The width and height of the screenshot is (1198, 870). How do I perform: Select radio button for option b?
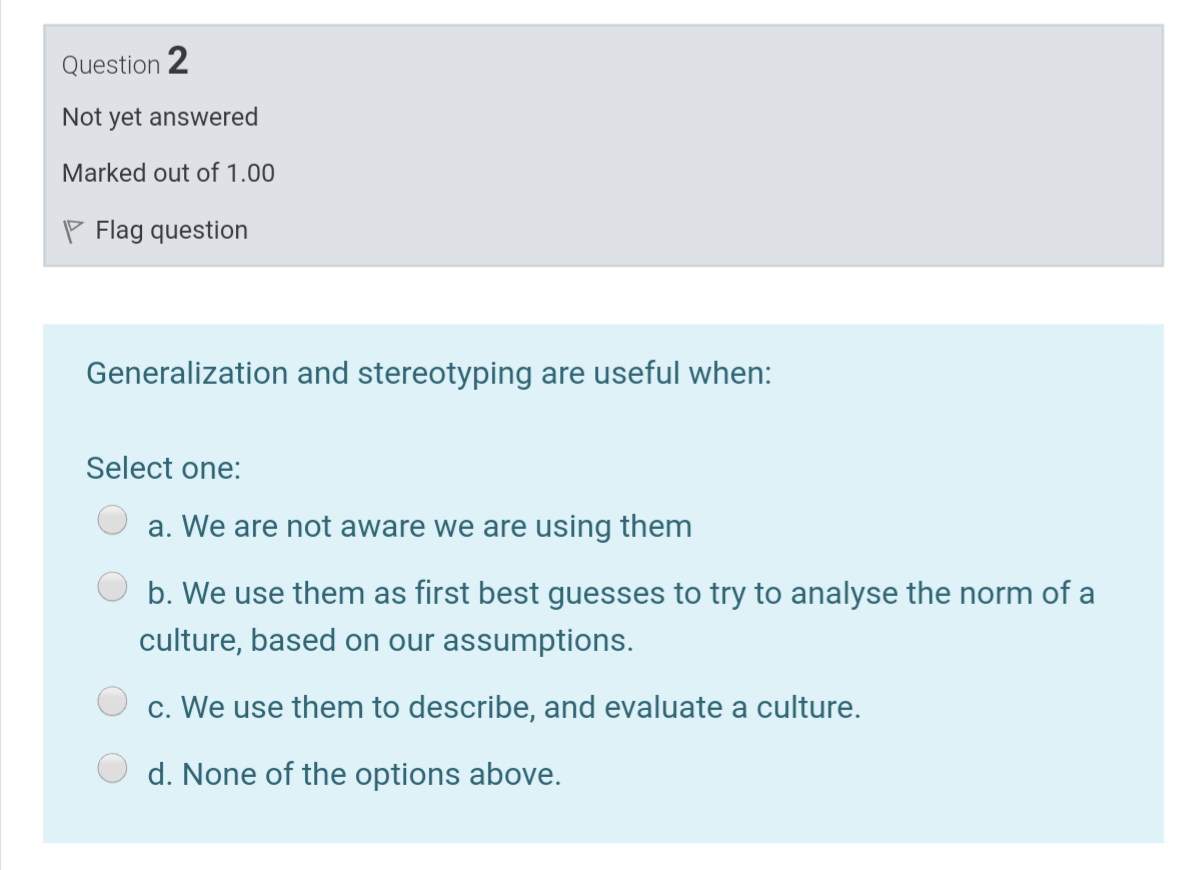click(112, 585)
